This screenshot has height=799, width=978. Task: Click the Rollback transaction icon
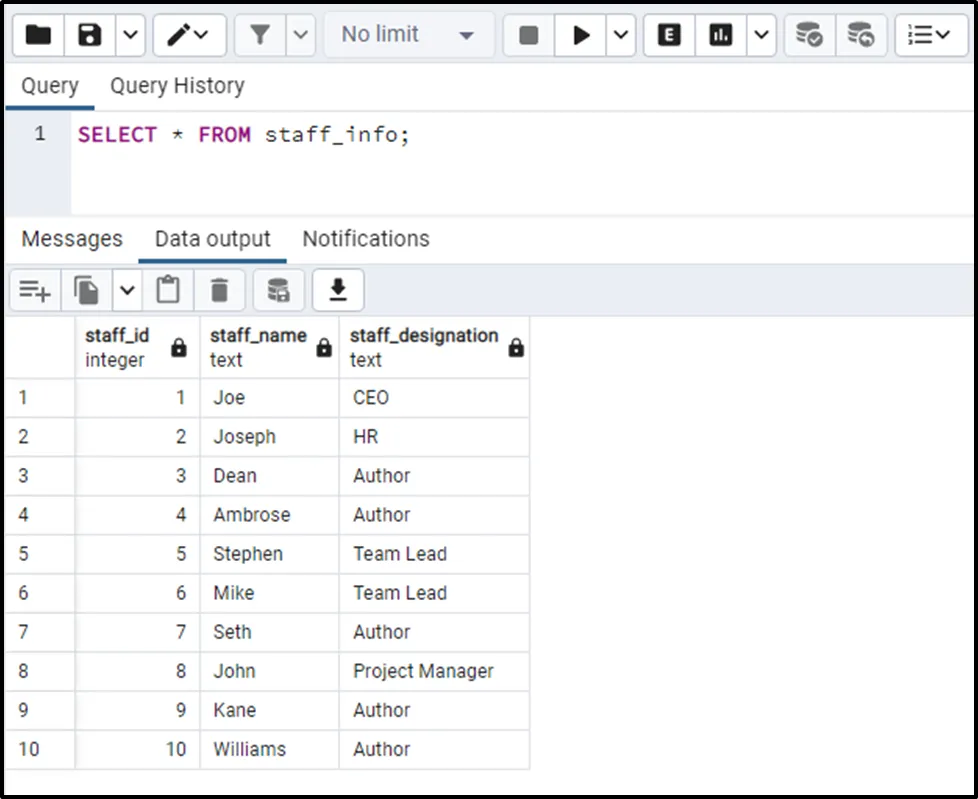coord(860,36)
